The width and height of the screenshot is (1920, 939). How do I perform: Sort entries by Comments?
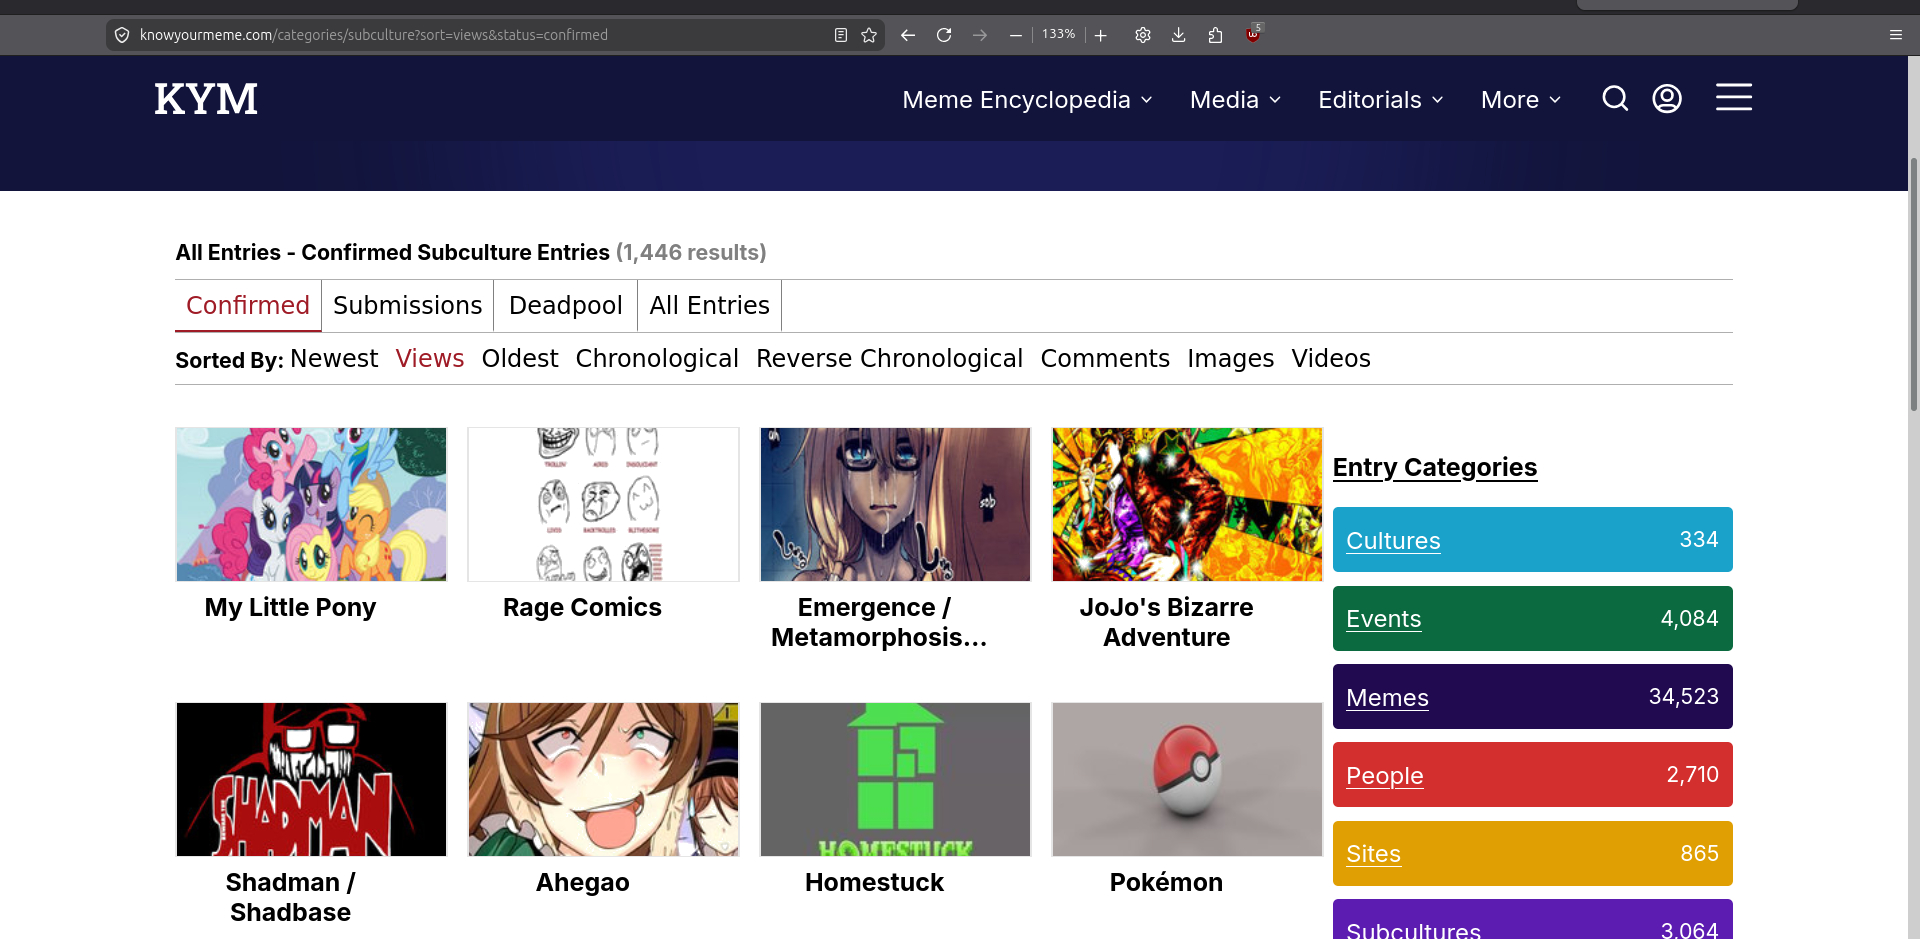(1105, 358)
